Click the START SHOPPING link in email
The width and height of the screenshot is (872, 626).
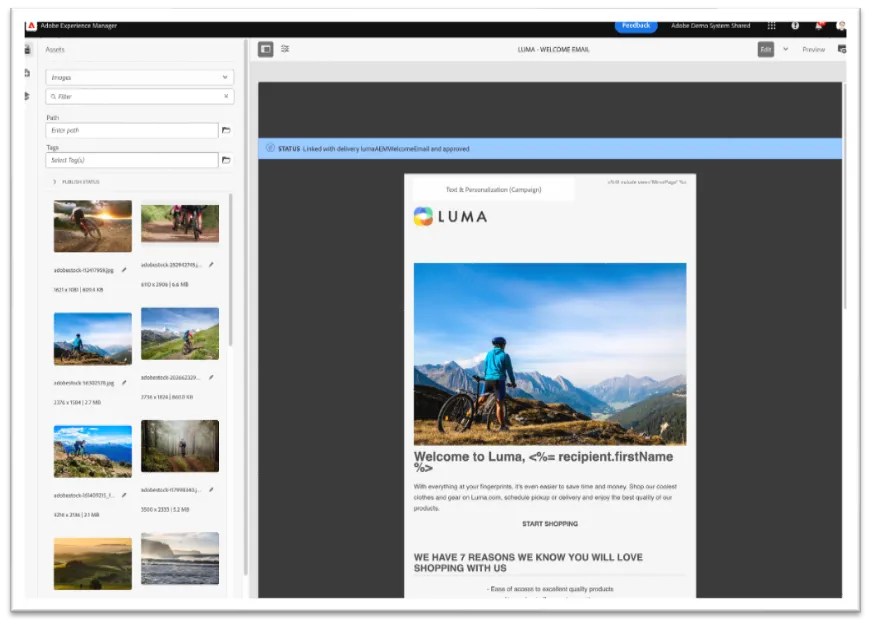549,524
